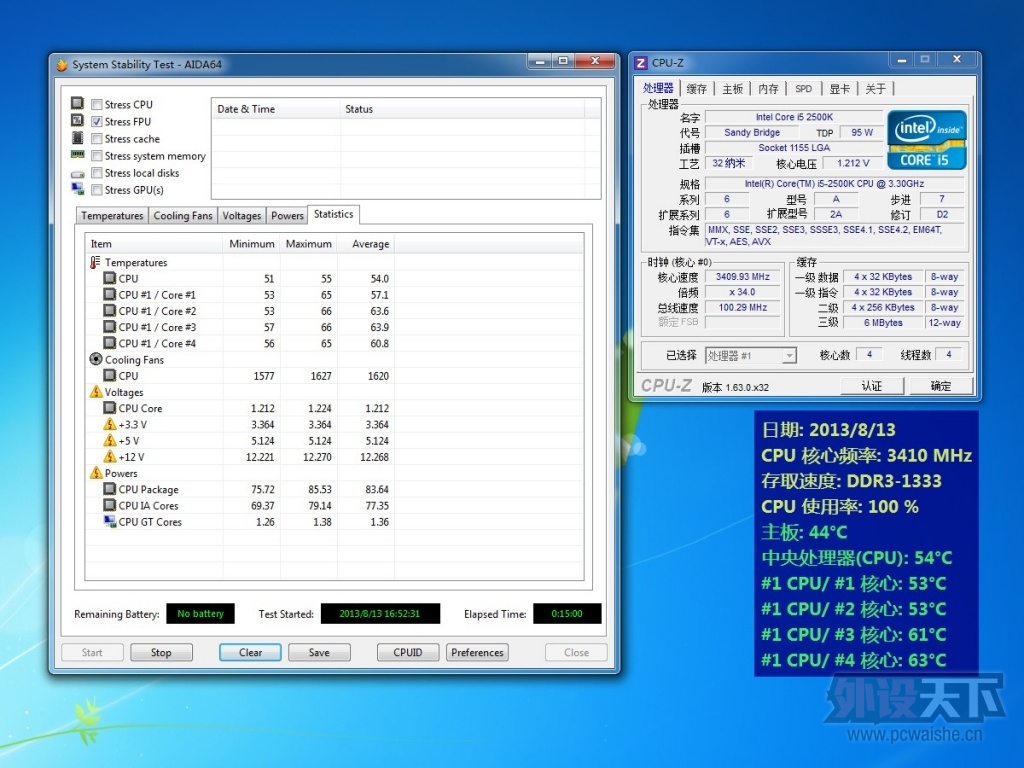
Task: Open the 主板 tab in CPU-Z
Action: point(733,89)
